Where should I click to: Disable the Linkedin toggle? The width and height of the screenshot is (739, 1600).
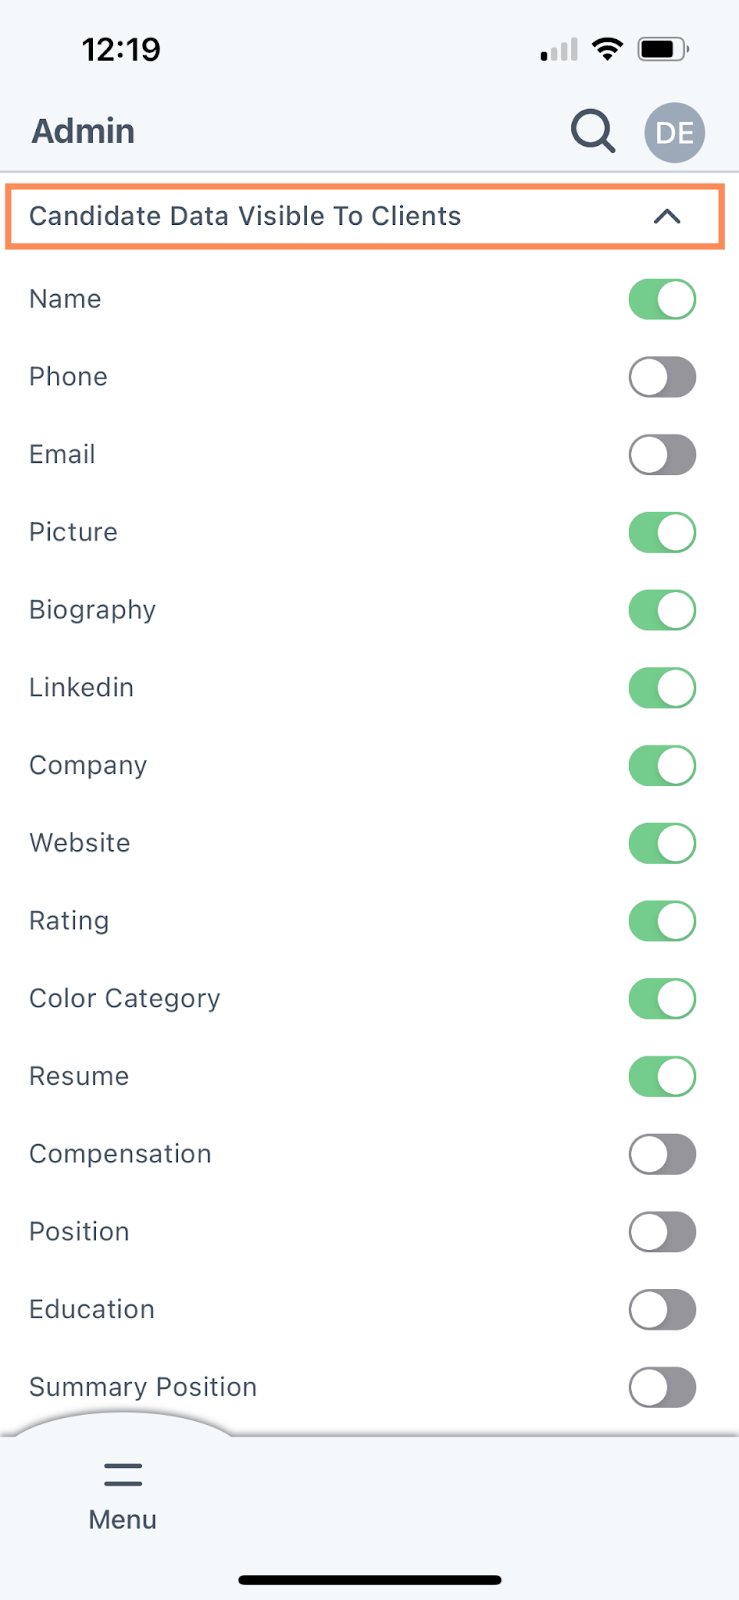[662, 688]
